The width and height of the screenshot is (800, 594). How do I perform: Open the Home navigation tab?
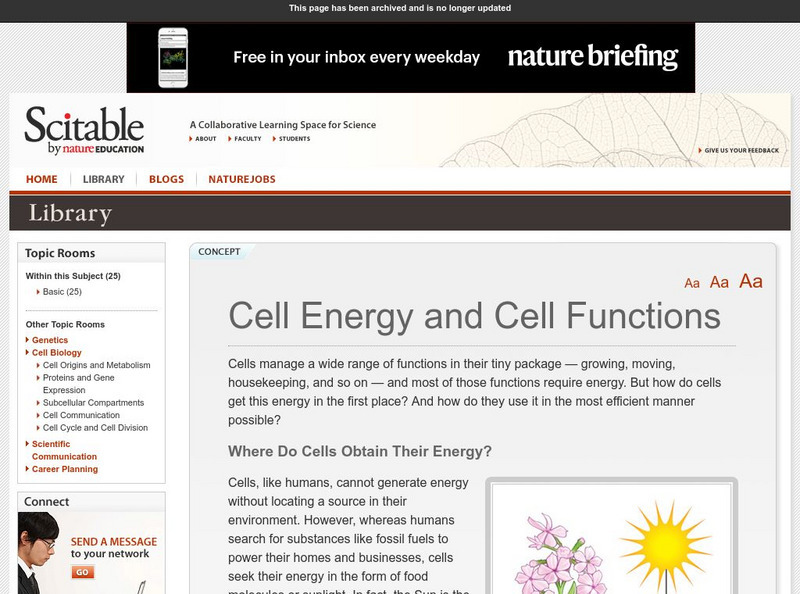pyautogui.click(x=42, y=180)
